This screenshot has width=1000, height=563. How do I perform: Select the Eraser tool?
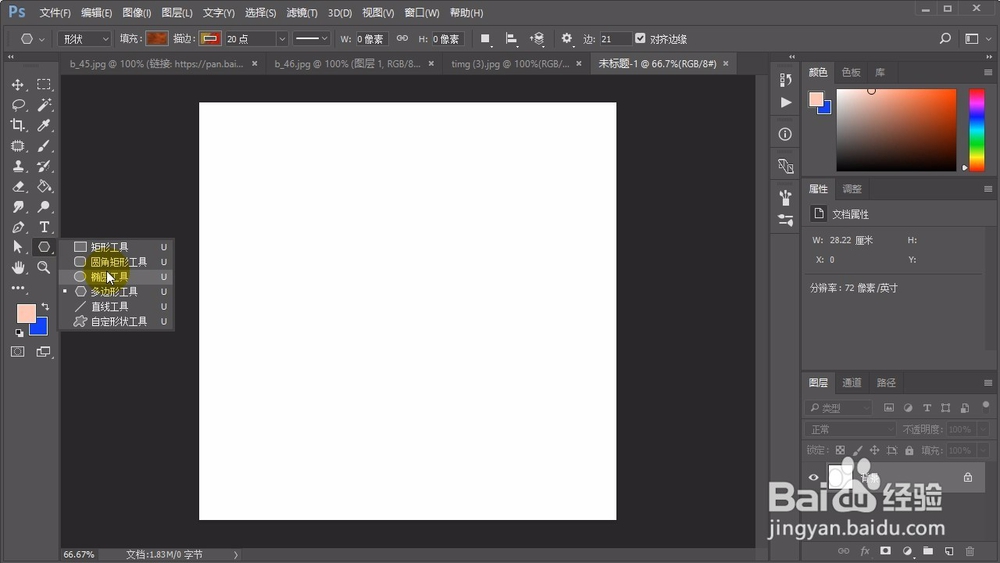[18, 187]
